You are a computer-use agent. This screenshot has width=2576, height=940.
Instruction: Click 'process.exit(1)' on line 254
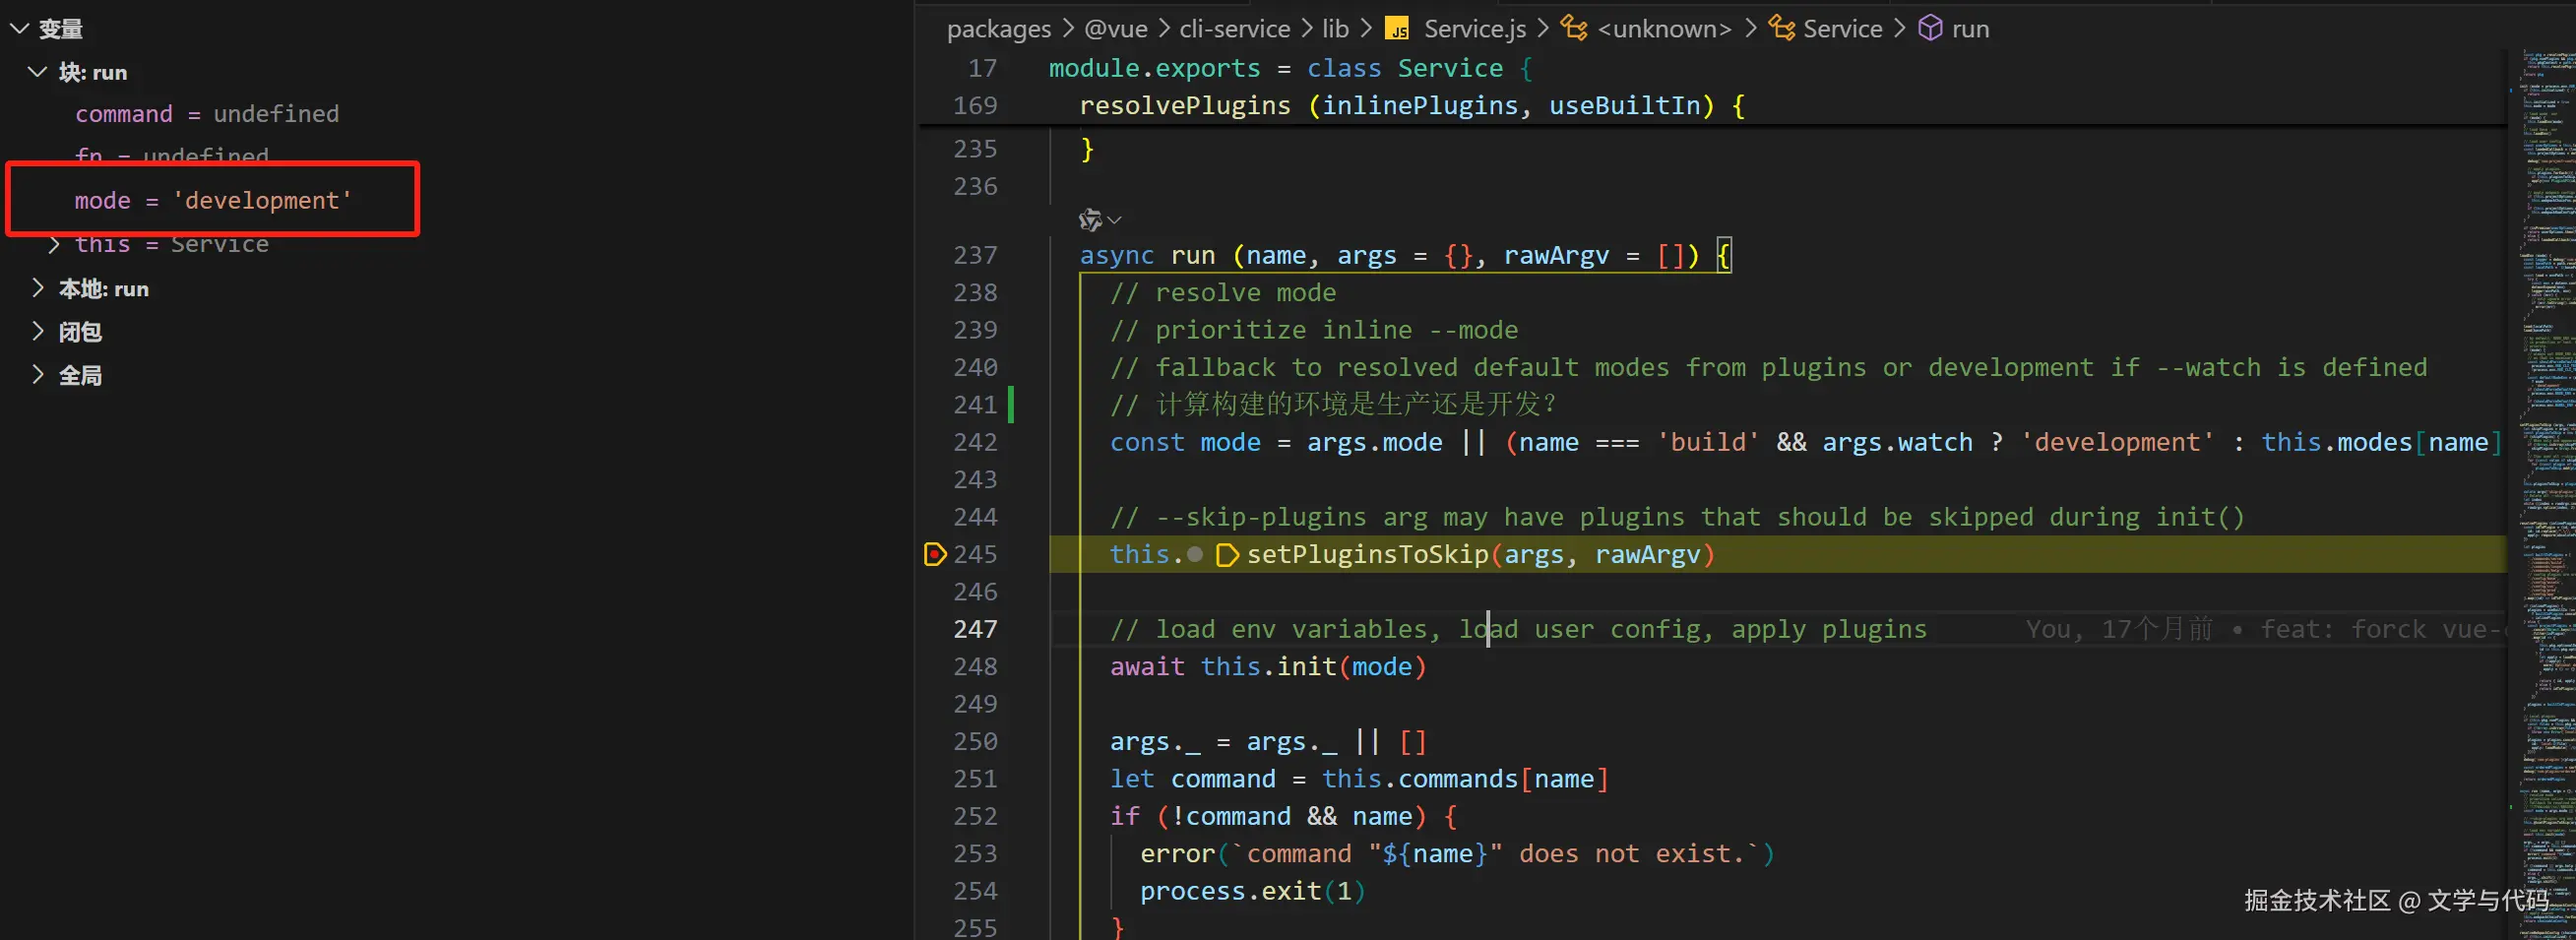coord(1252,891)
